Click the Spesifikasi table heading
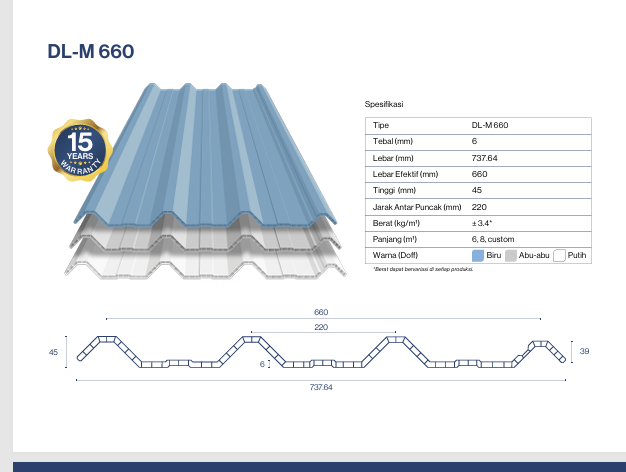 tap(384, 104)
